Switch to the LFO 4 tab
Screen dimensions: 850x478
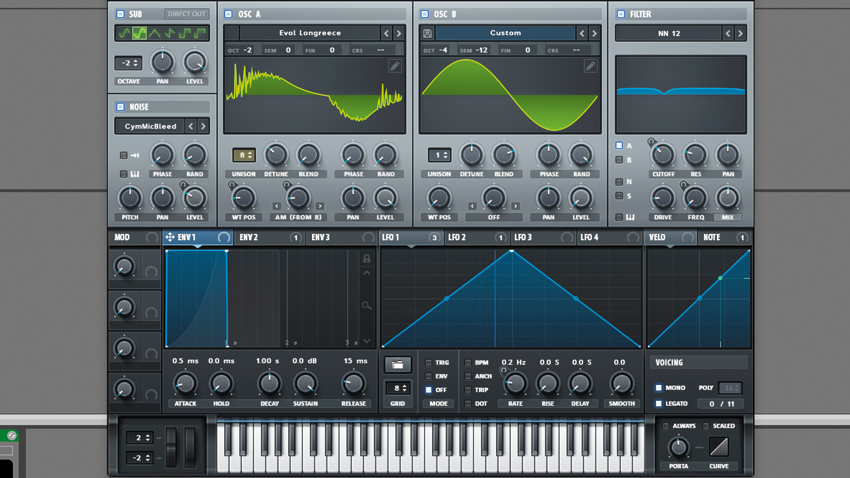(609, 237)
